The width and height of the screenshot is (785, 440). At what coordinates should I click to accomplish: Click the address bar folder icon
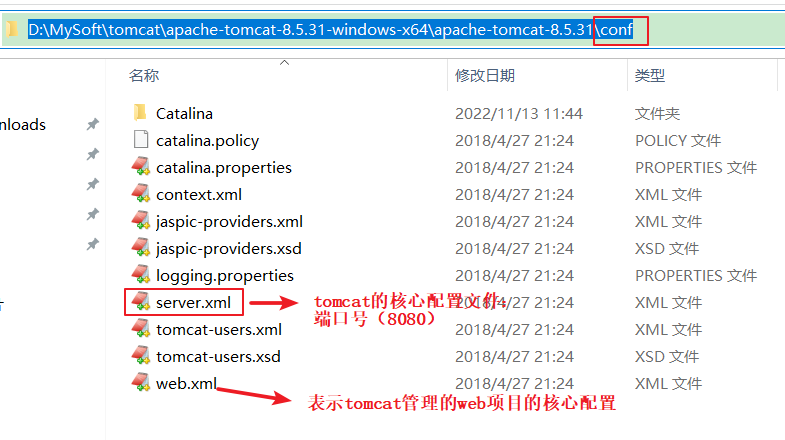click(12, 30)
